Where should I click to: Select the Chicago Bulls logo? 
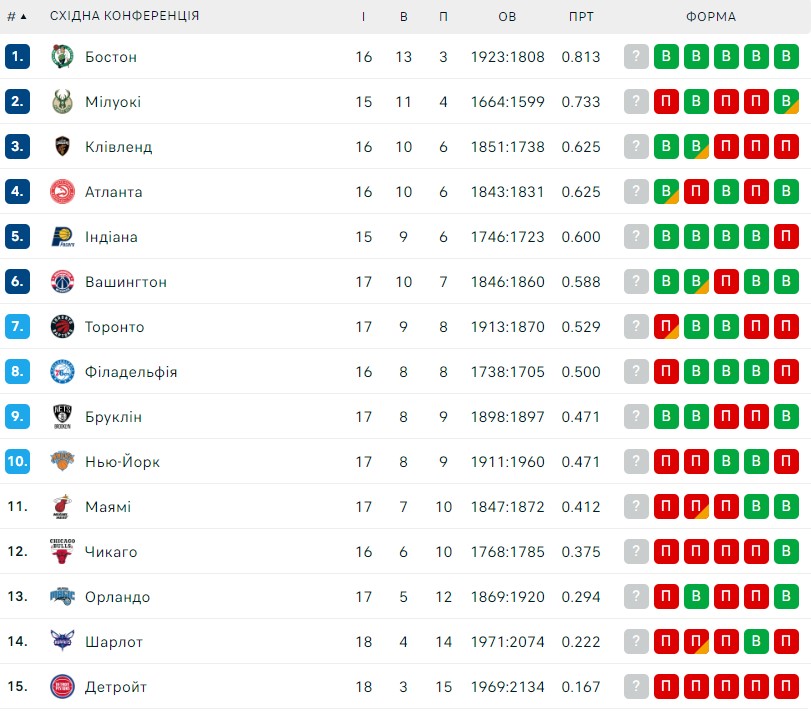click(62, 551)
